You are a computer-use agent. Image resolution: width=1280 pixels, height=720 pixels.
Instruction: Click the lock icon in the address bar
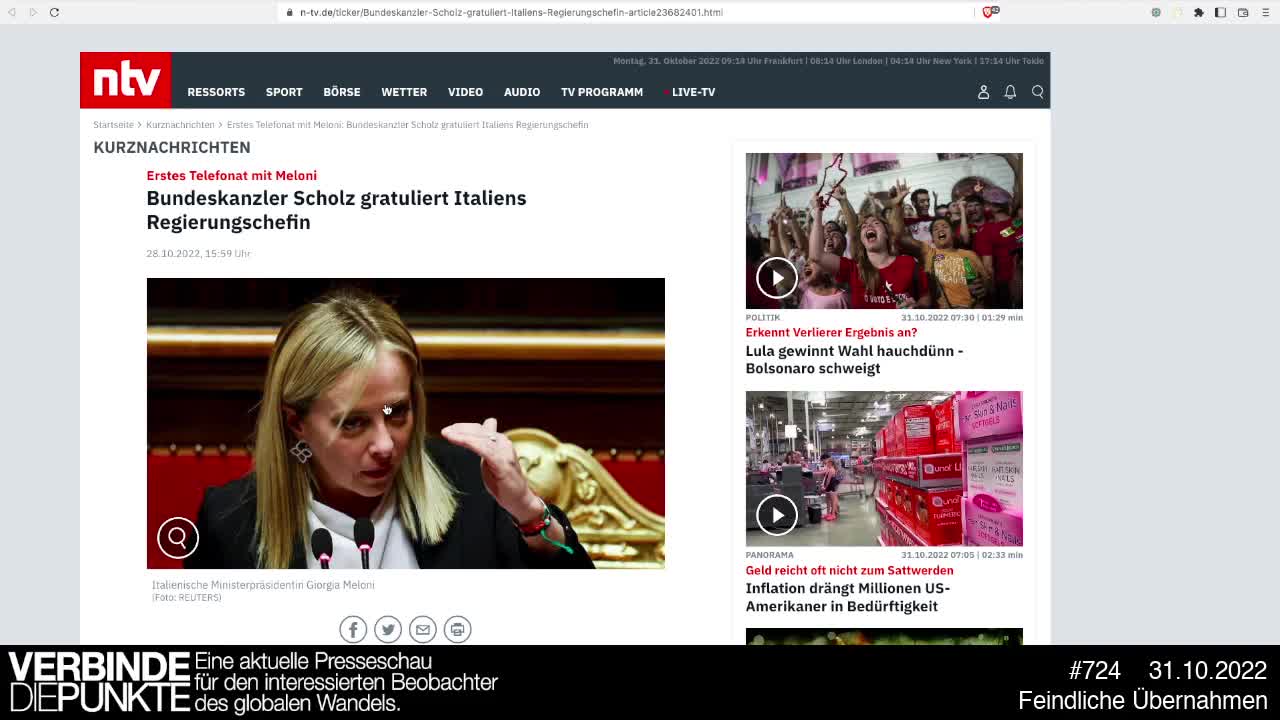[x=290, y=12]
